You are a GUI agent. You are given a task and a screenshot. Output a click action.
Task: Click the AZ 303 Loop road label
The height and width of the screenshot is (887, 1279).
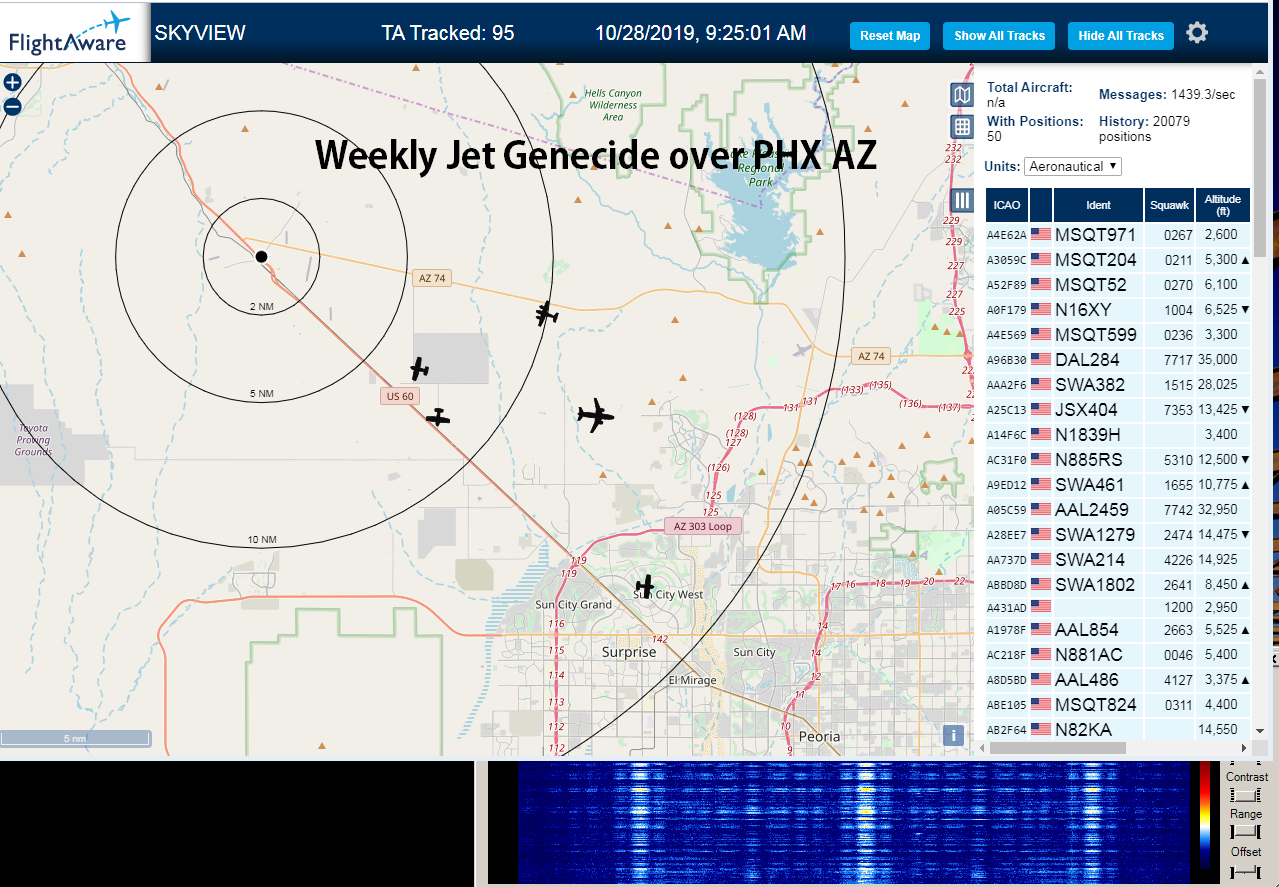pos(703,526)
